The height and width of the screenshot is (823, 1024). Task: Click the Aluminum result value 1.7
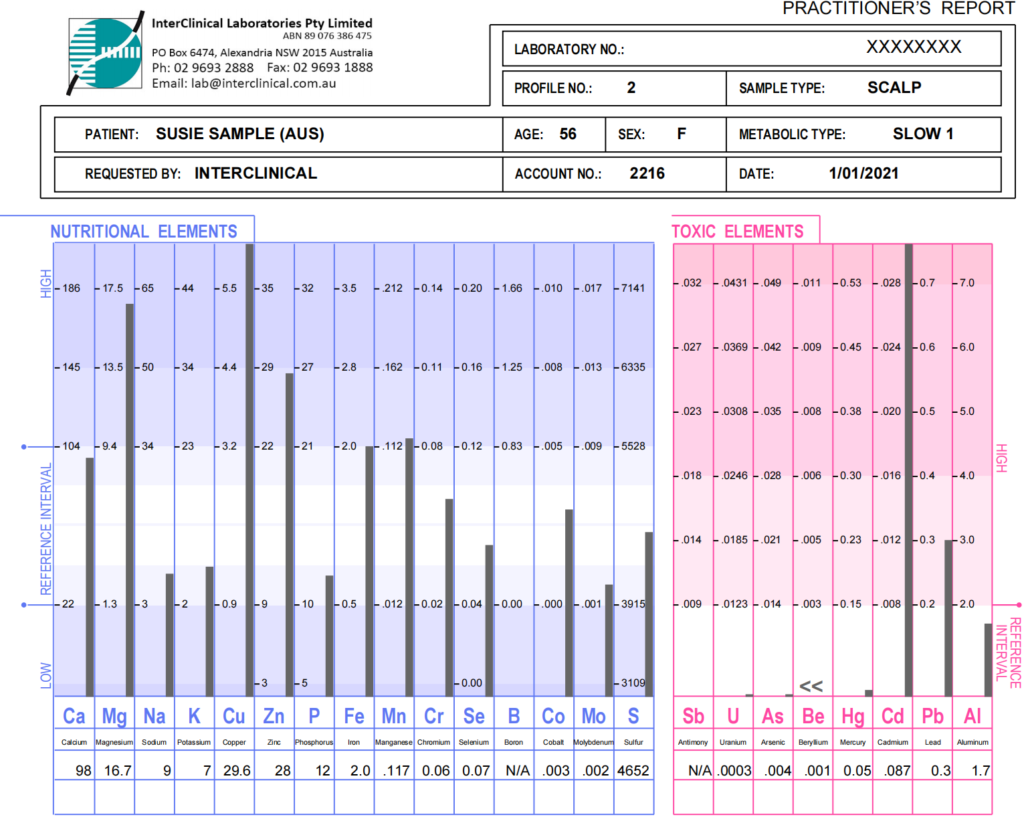pos(980,771)
